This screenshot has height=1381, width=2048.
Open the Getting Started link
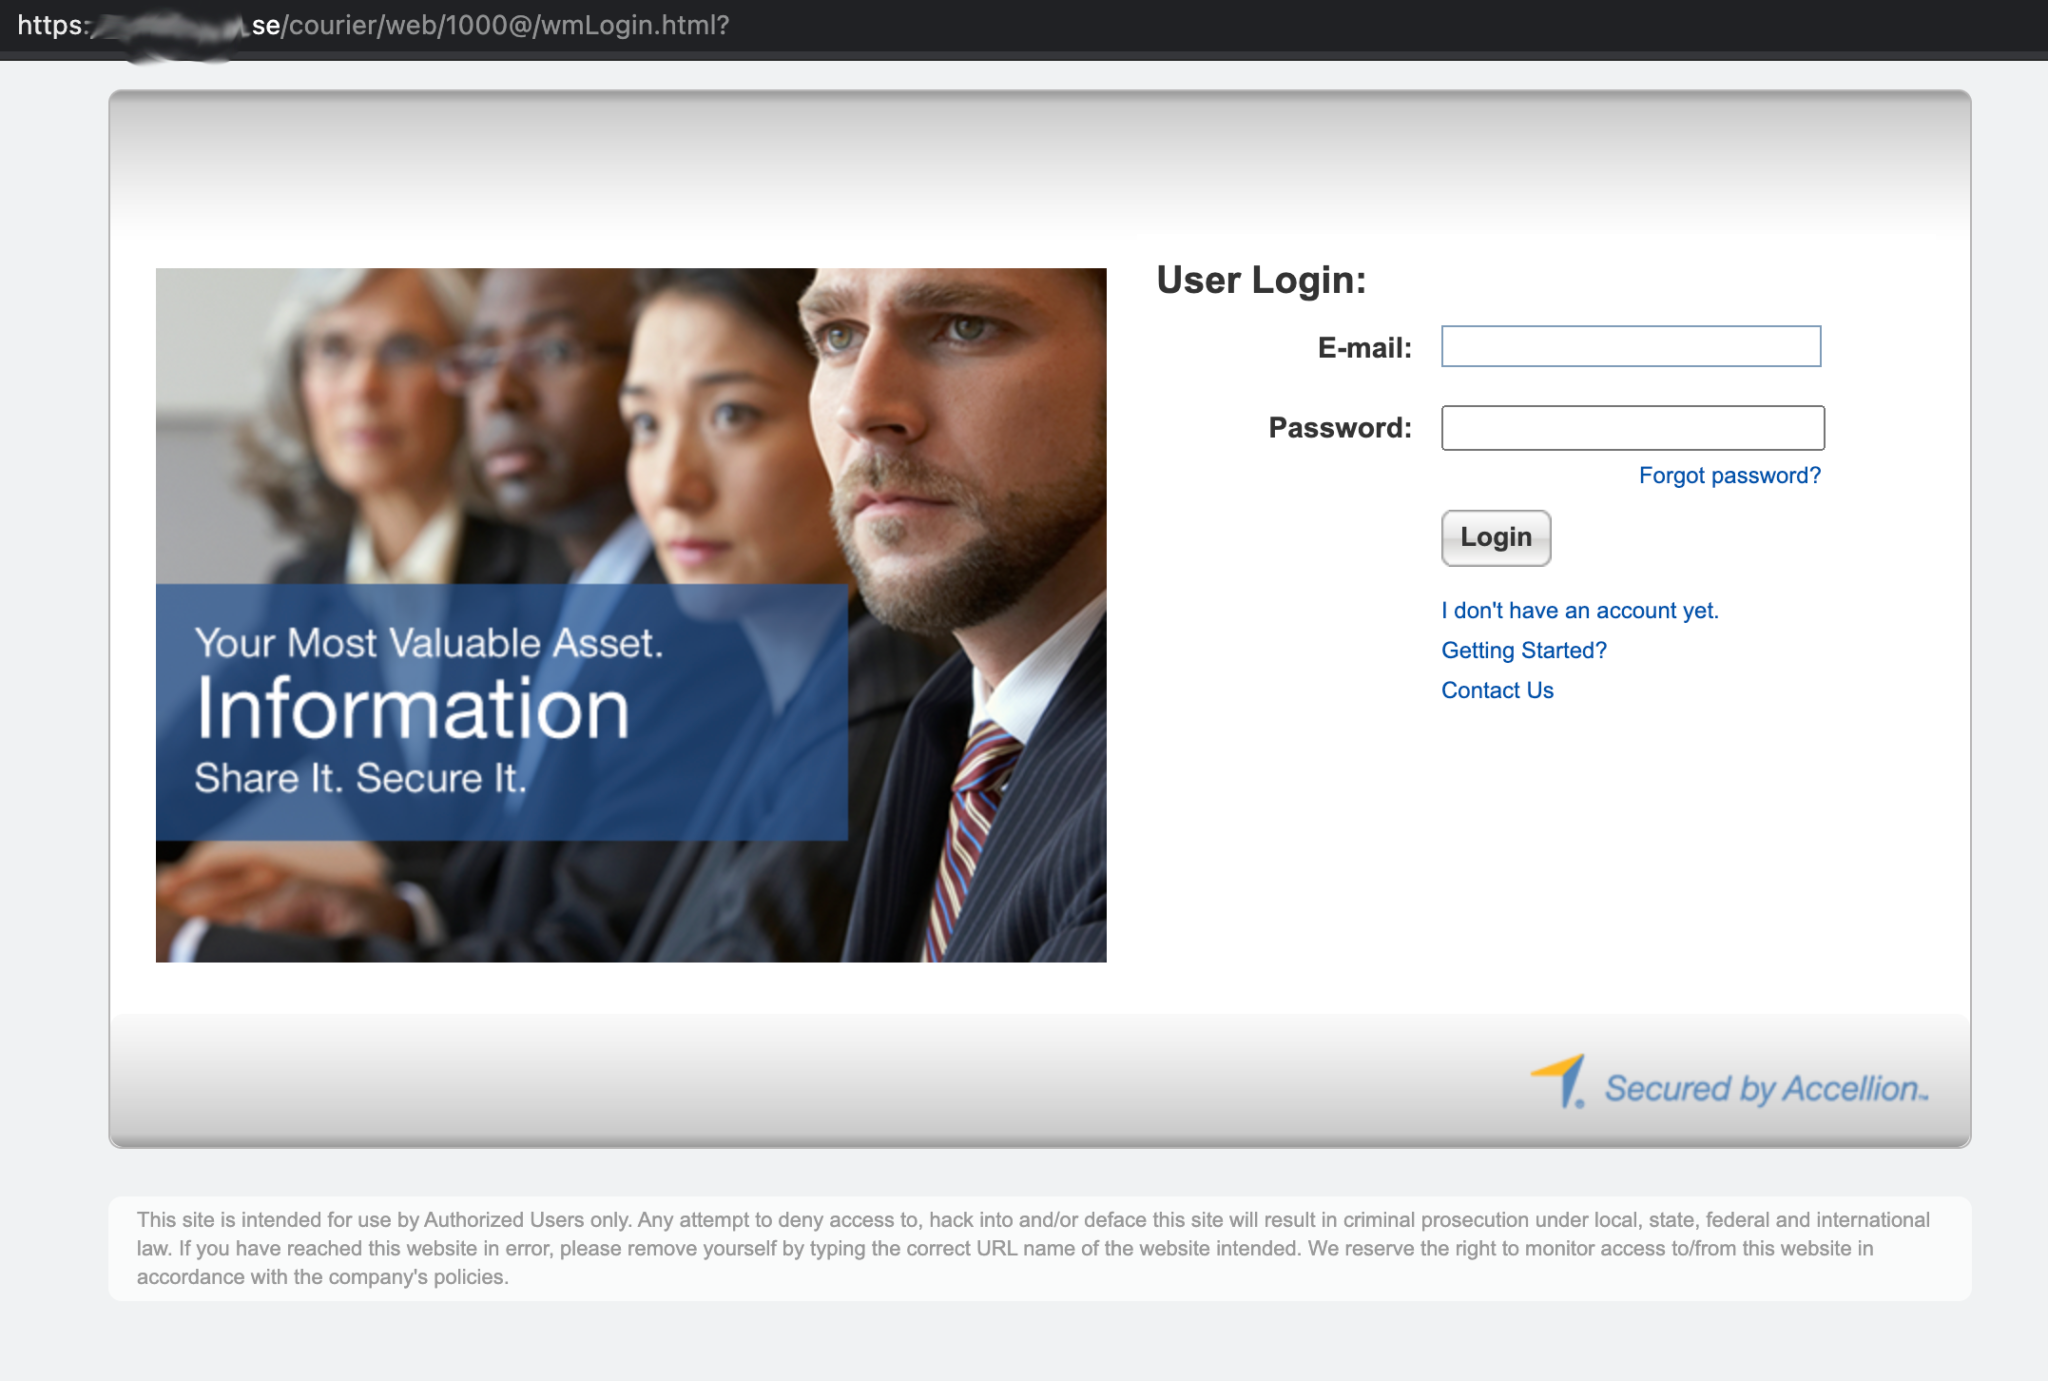pyautogui.click(x=1523, y=651)
